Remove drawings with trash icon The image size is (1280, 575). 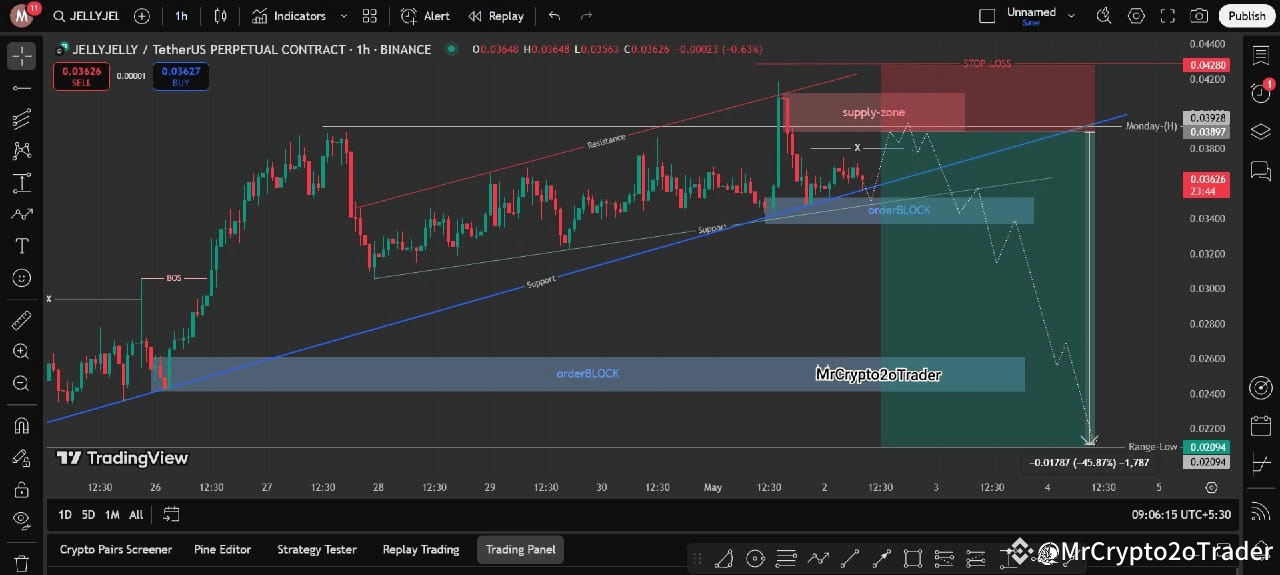pyautogui.click(x=21, y=562)
